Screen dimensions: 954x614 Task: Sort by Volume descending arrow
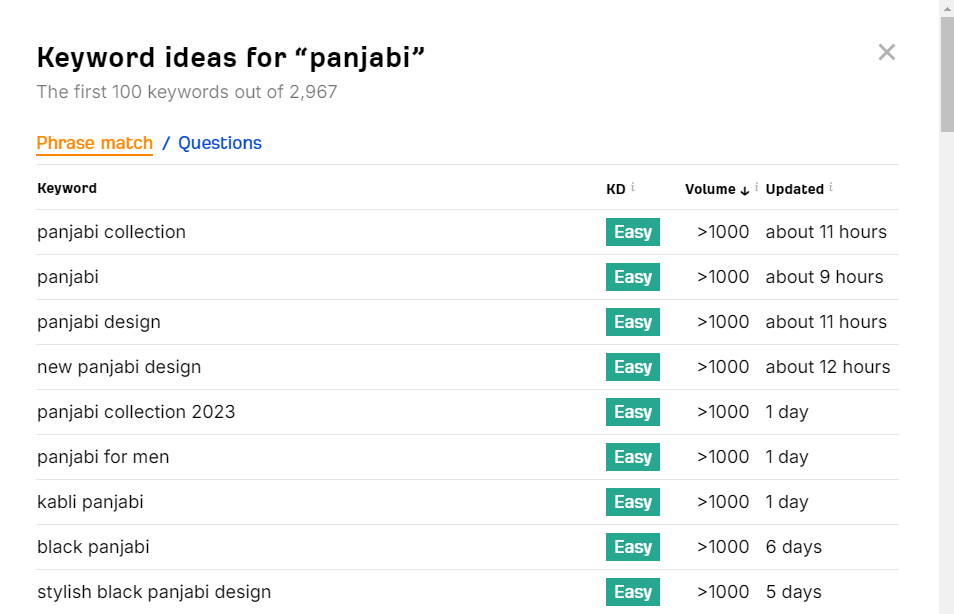pos(745,189)
